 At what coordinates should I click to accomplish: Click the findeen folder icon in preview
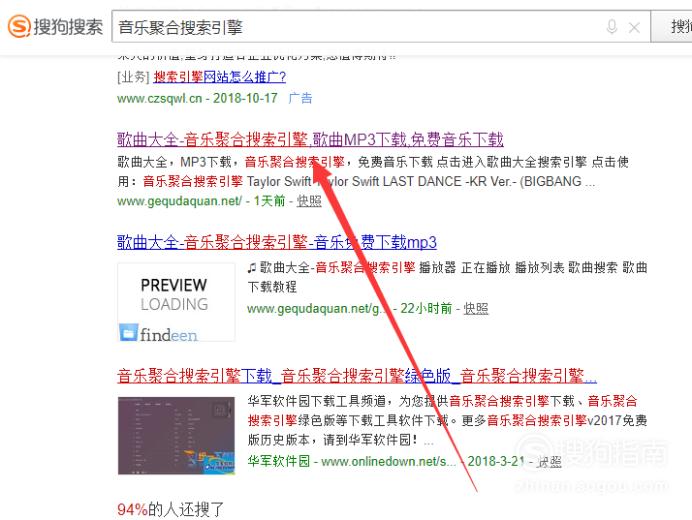[128, 332]
